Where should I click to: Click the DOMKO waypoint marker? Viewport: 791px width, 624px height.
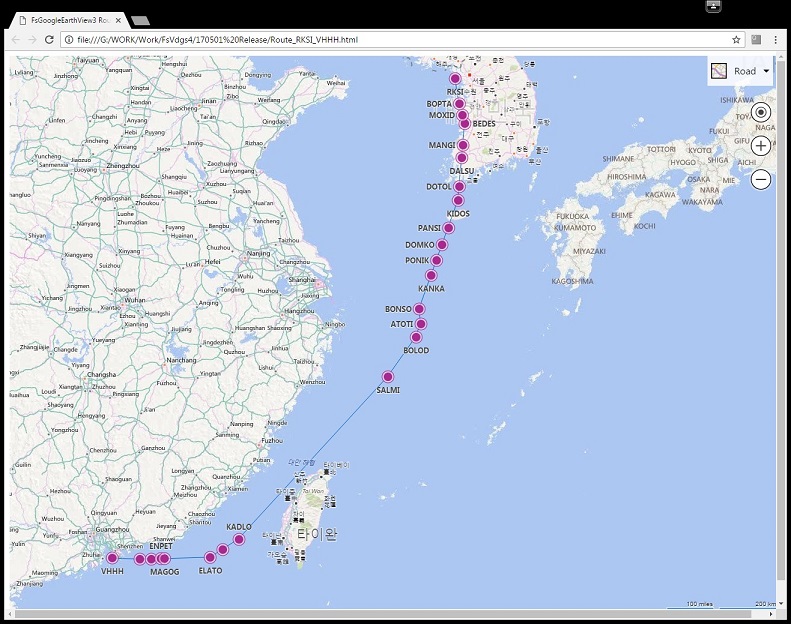pyautogui.click(x=442, y=245)
